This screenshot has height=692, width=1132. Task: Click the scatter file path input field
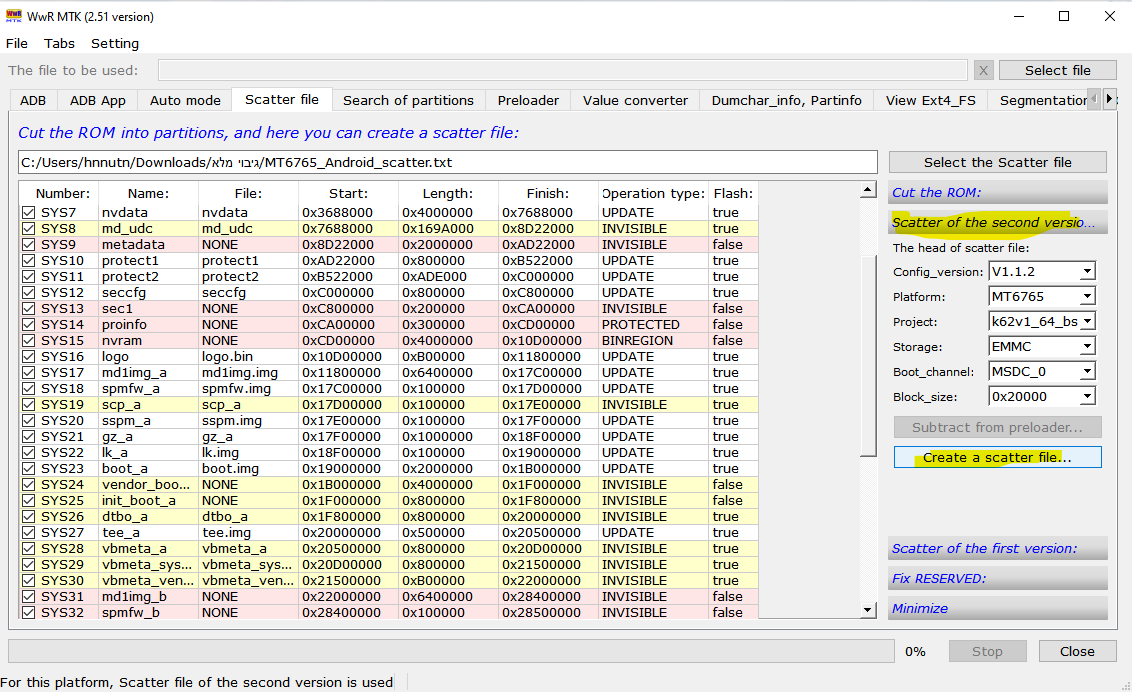447,162
